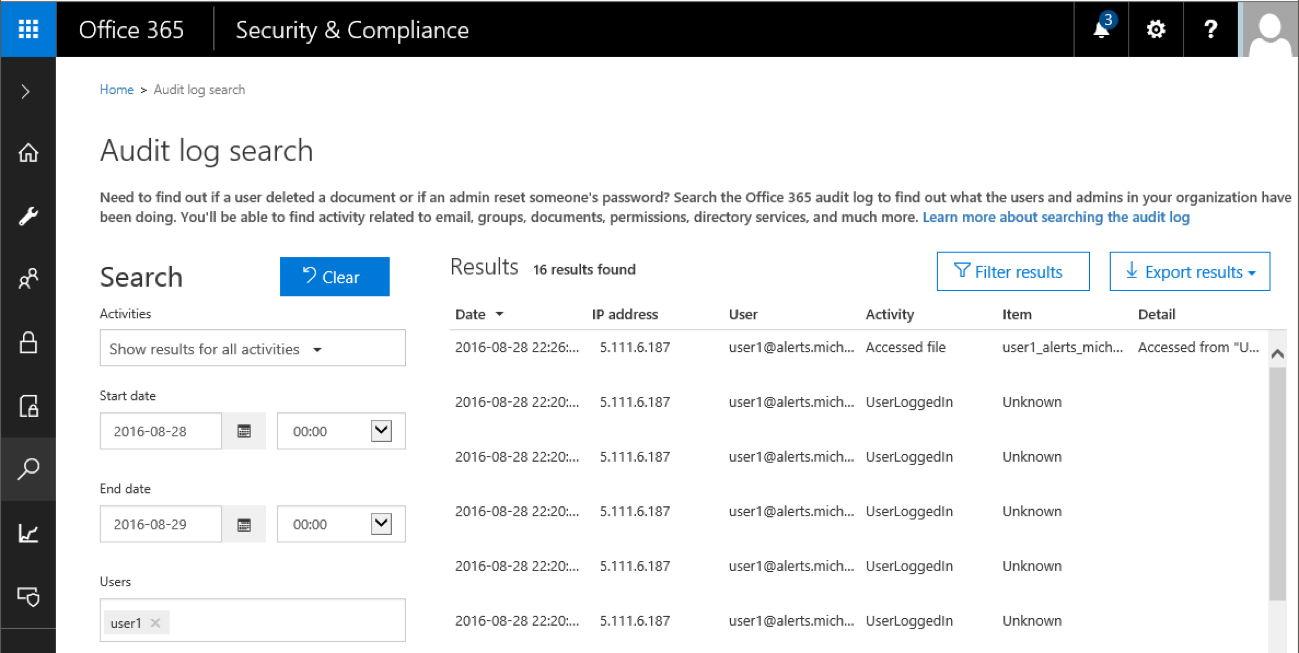
Task: Open the Home dashboard from the sidebar
Action: tap(27, 152)
